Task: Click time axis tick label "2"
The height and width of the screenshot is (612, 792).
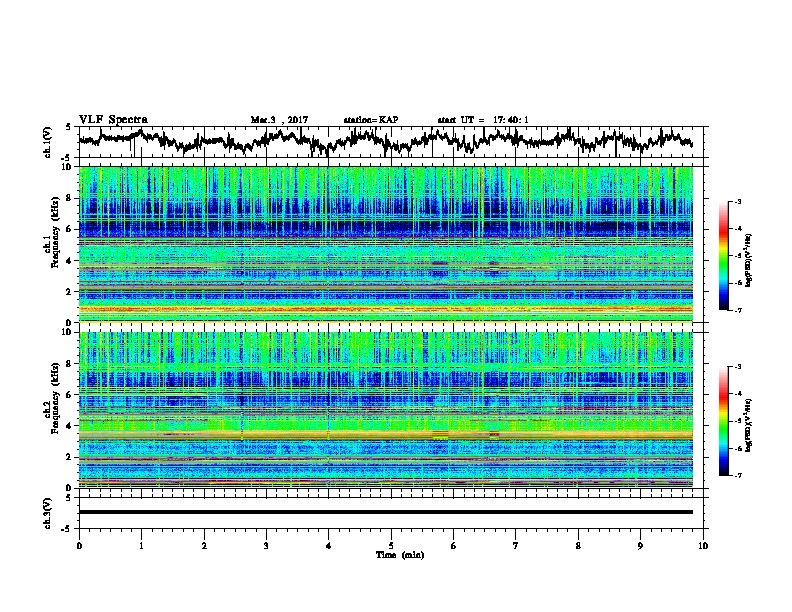Action: pos(204,546)
